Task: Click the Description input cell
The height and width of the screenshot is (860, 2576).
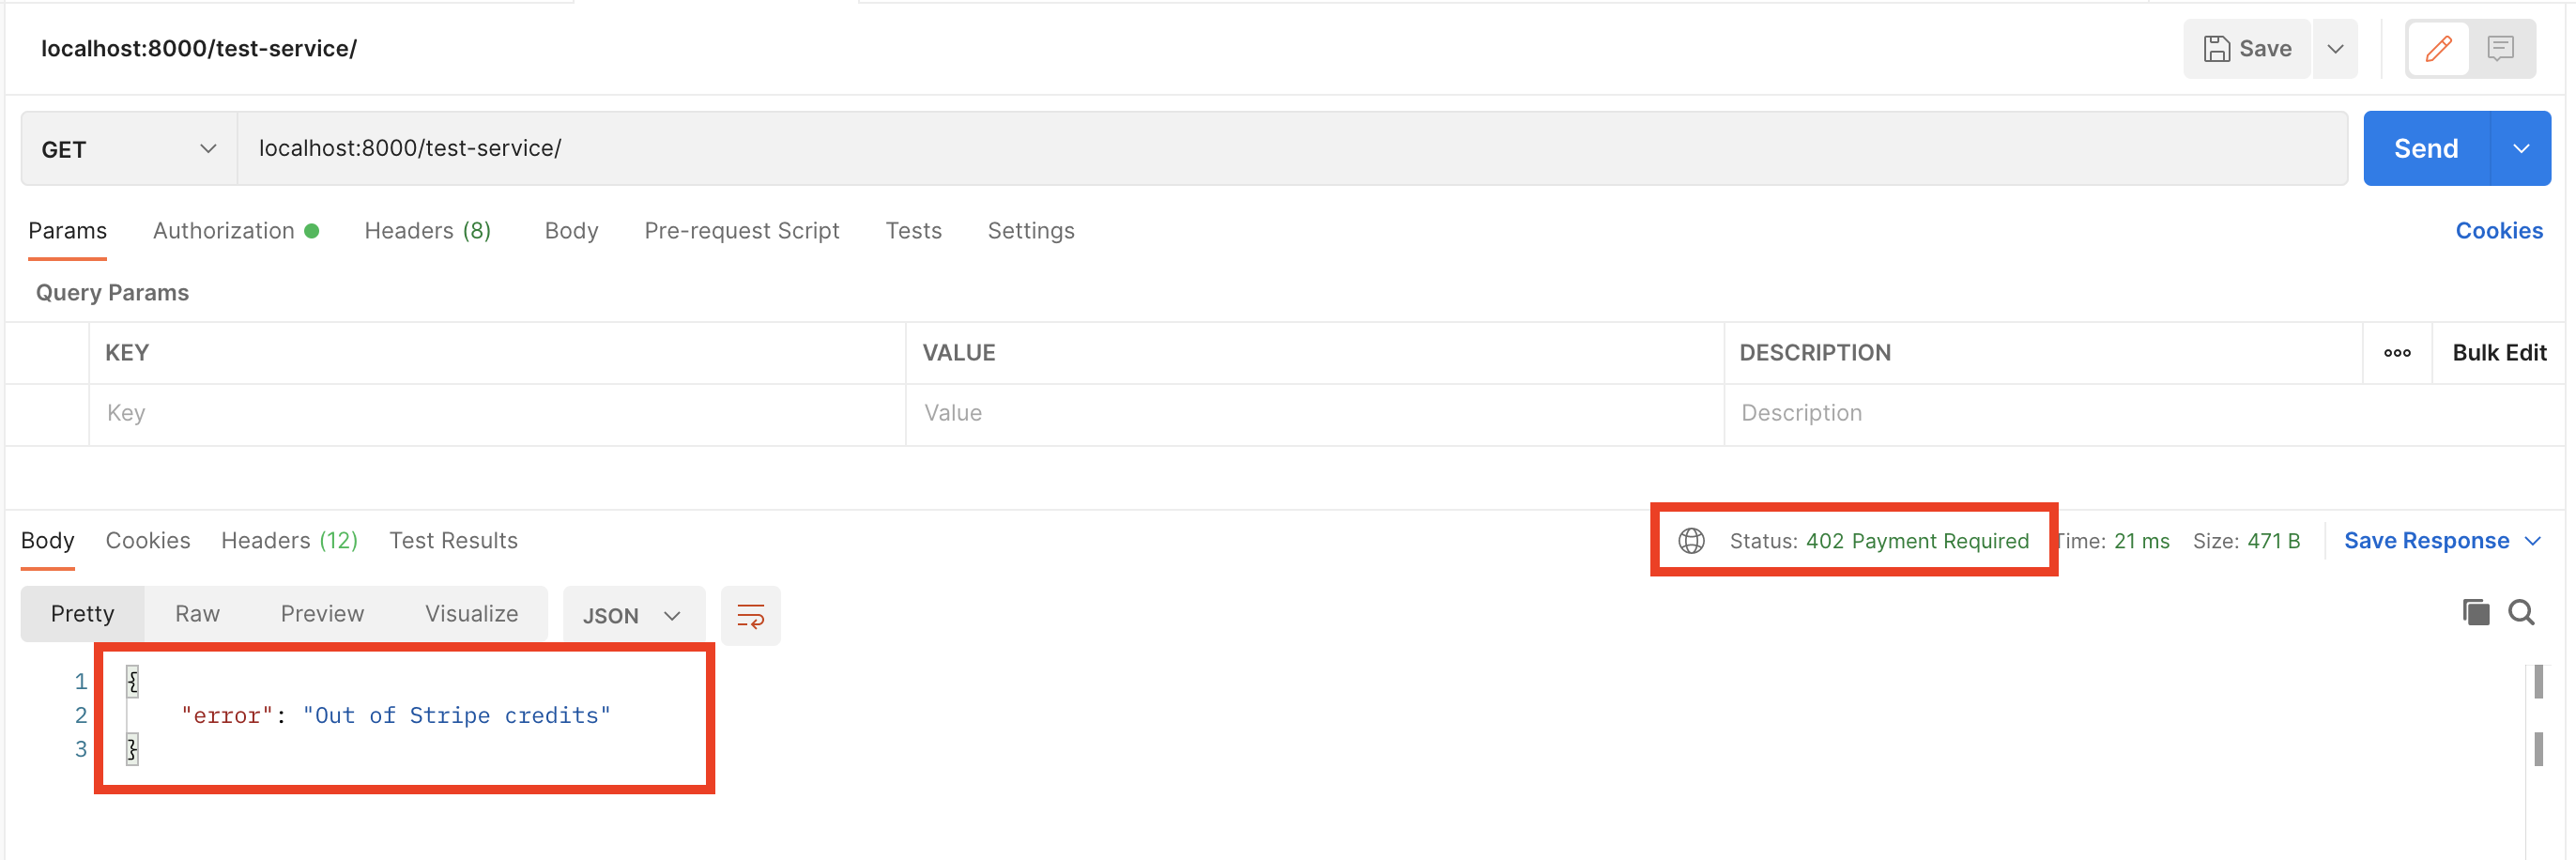Action: 2043,414
